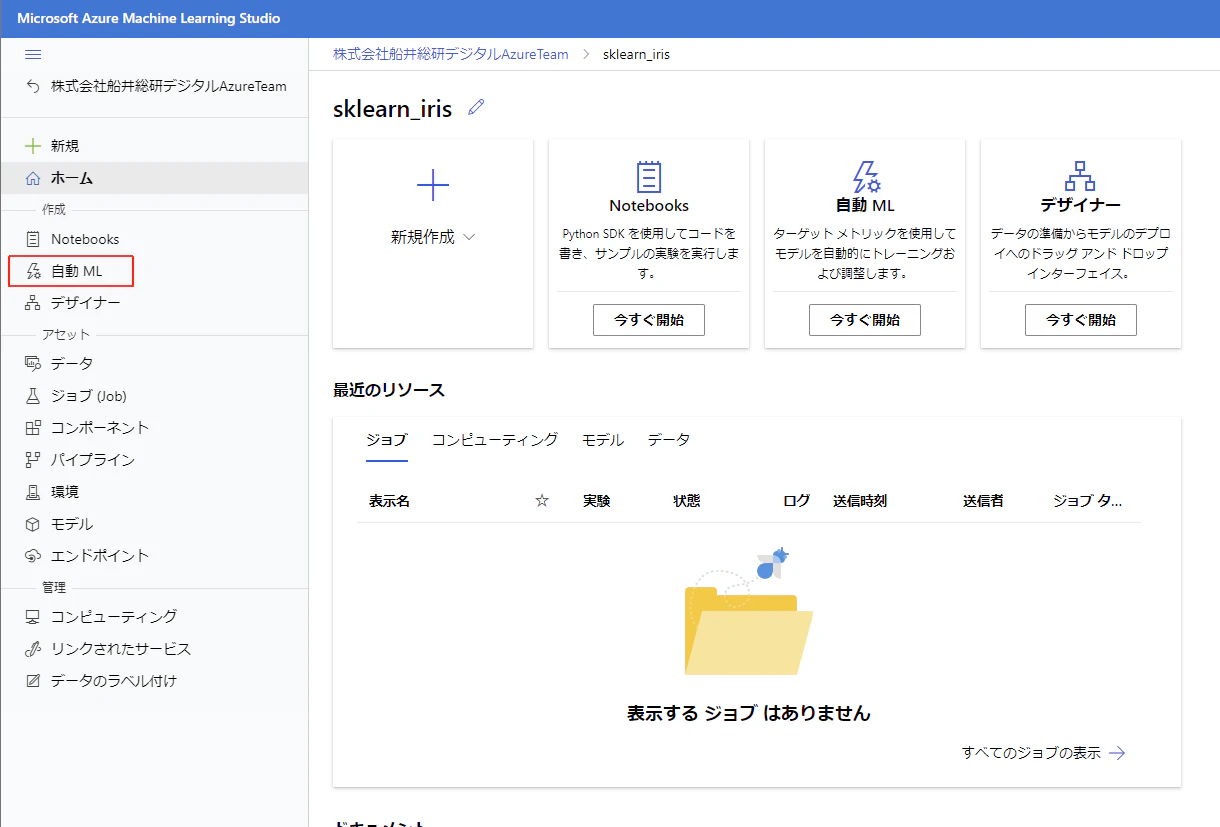
Task: Click the パイプライン icon in the sidebar
Action: tap(33, 460)
